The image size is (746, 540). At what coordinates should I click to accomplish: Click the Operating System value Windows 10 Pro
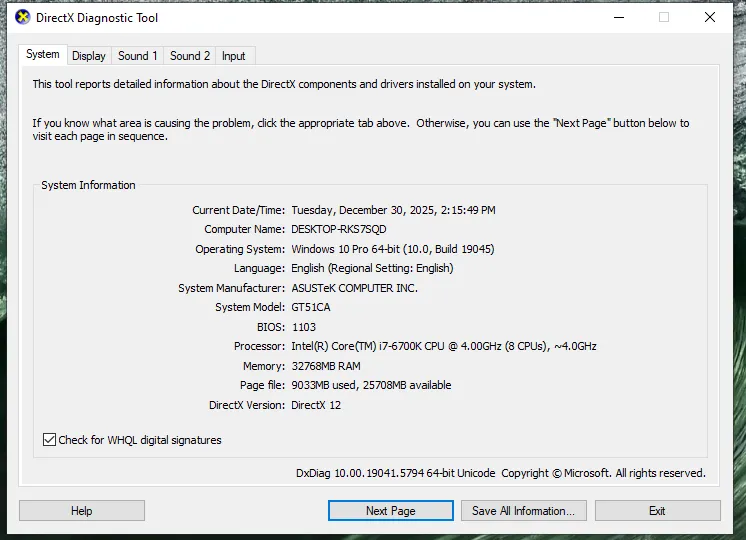coord(392,249)
